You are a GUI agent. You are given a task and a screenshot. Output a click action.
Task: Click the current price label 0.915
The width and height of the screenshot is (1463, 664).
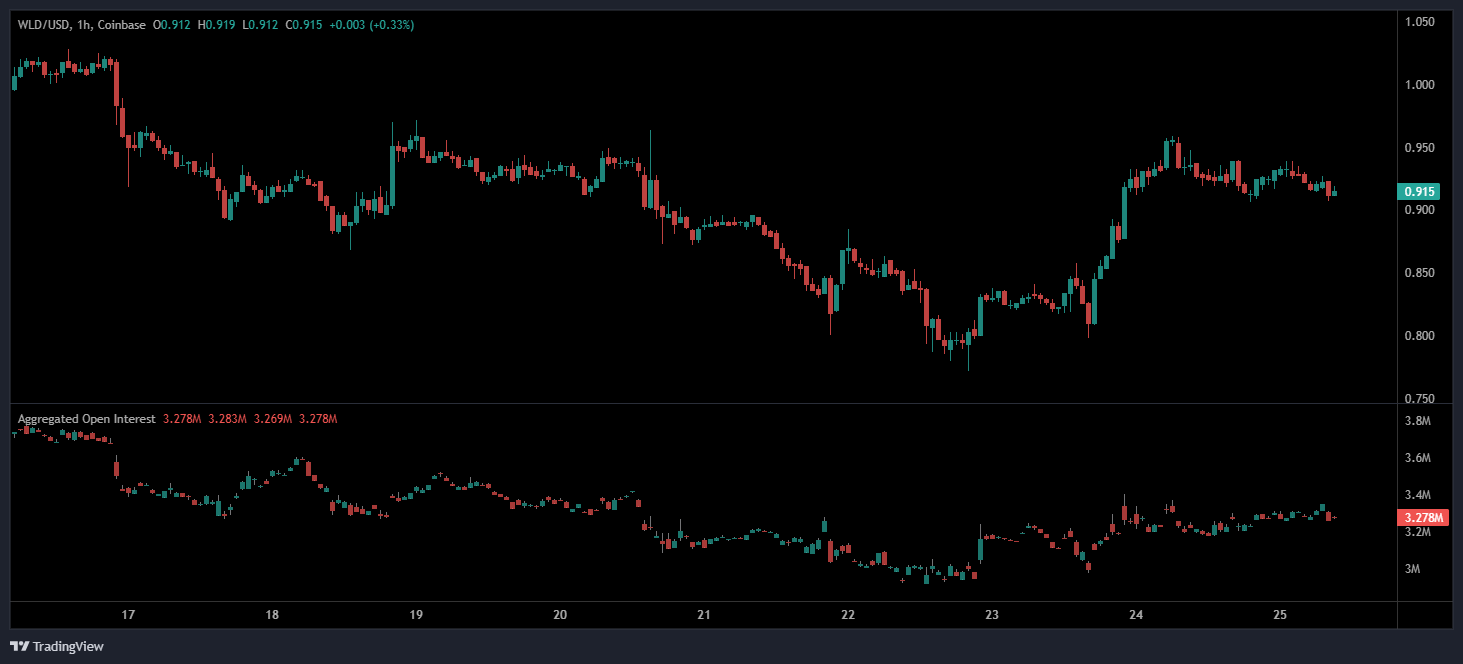coord(1420,192)
